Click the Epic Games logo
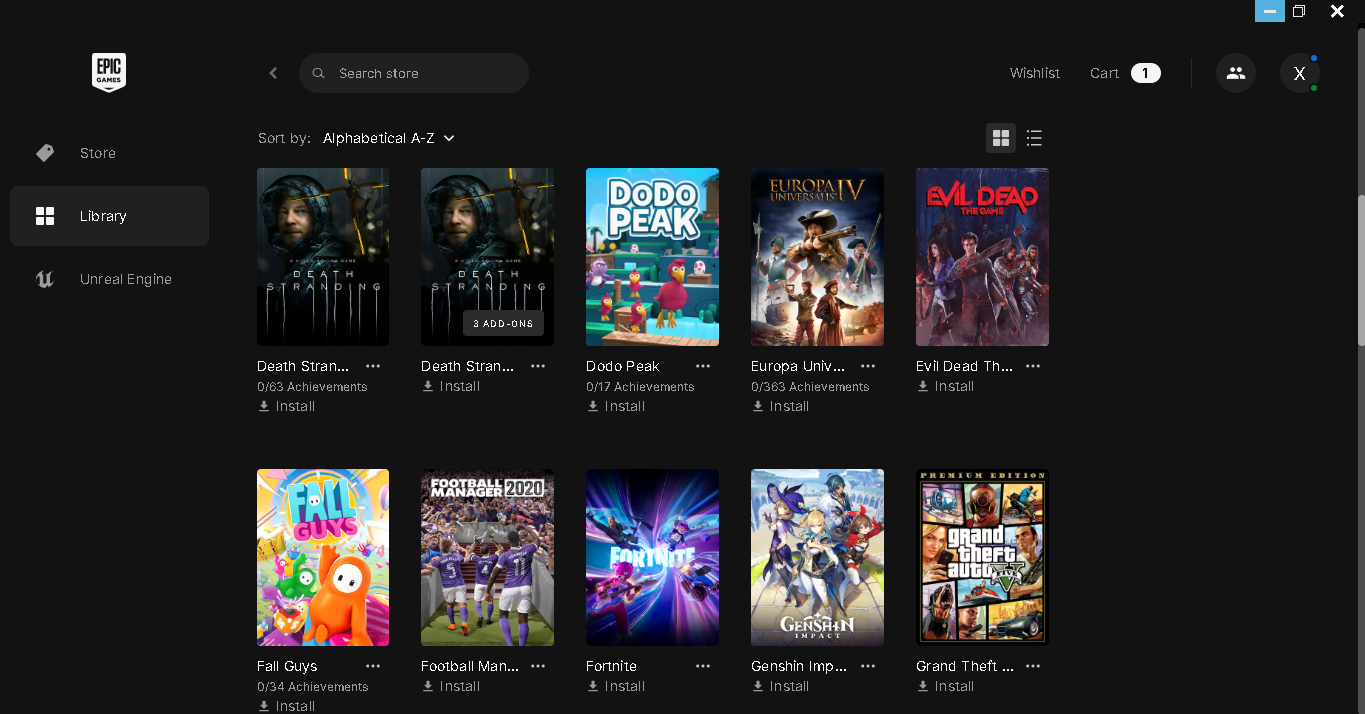The width and height of the screenshot is (1365, 714). 109,72
